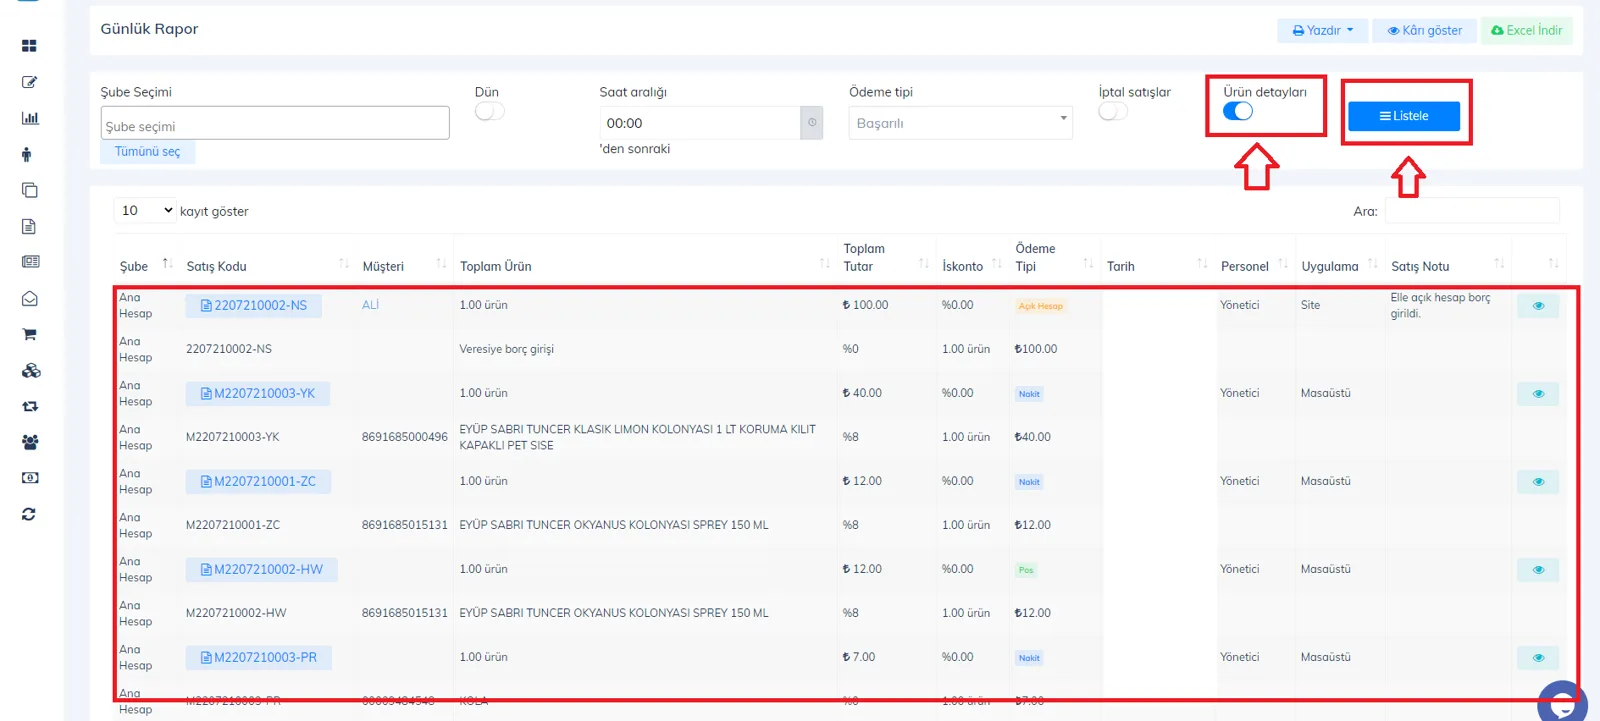This screenshot has height=721, width=1600.
Task: Open the shopping cart sidebar icon
Action: click(29, 334)
